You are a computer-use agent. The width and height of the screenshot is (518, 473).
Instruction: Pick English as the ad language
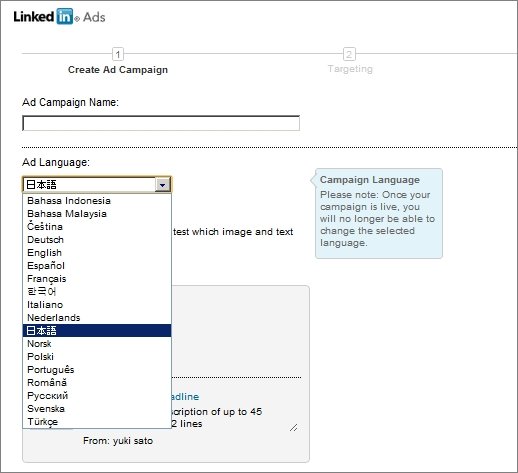point(97,253)
